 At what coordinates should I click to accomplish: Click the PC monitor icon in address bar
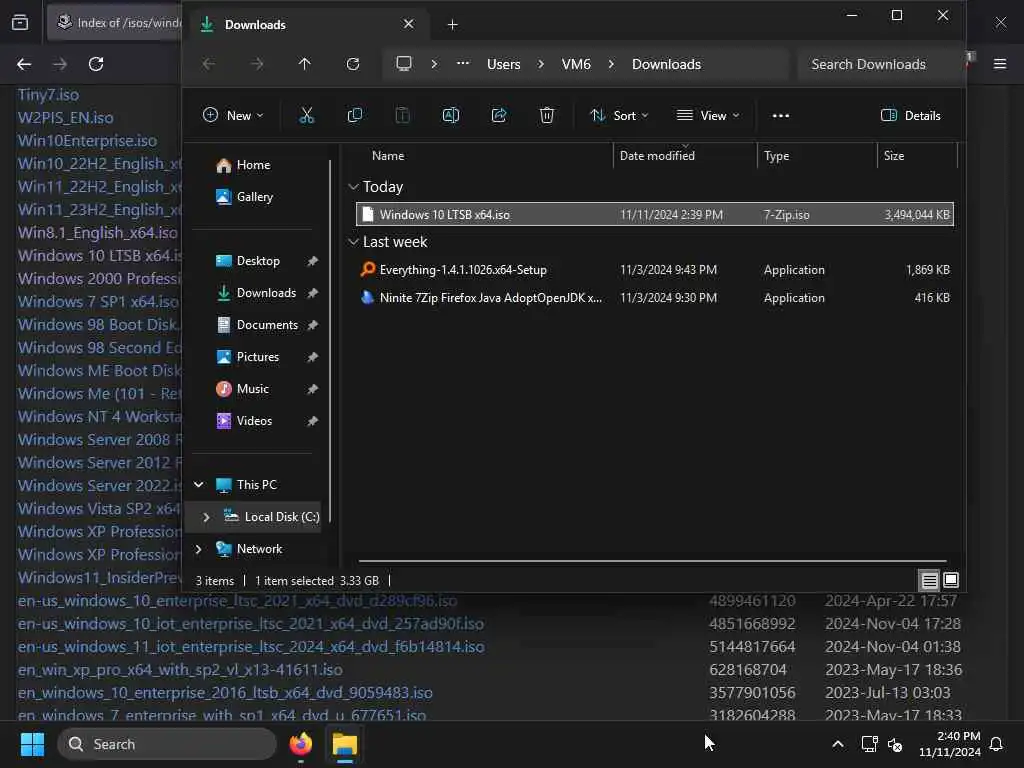[x=404, y=64]
